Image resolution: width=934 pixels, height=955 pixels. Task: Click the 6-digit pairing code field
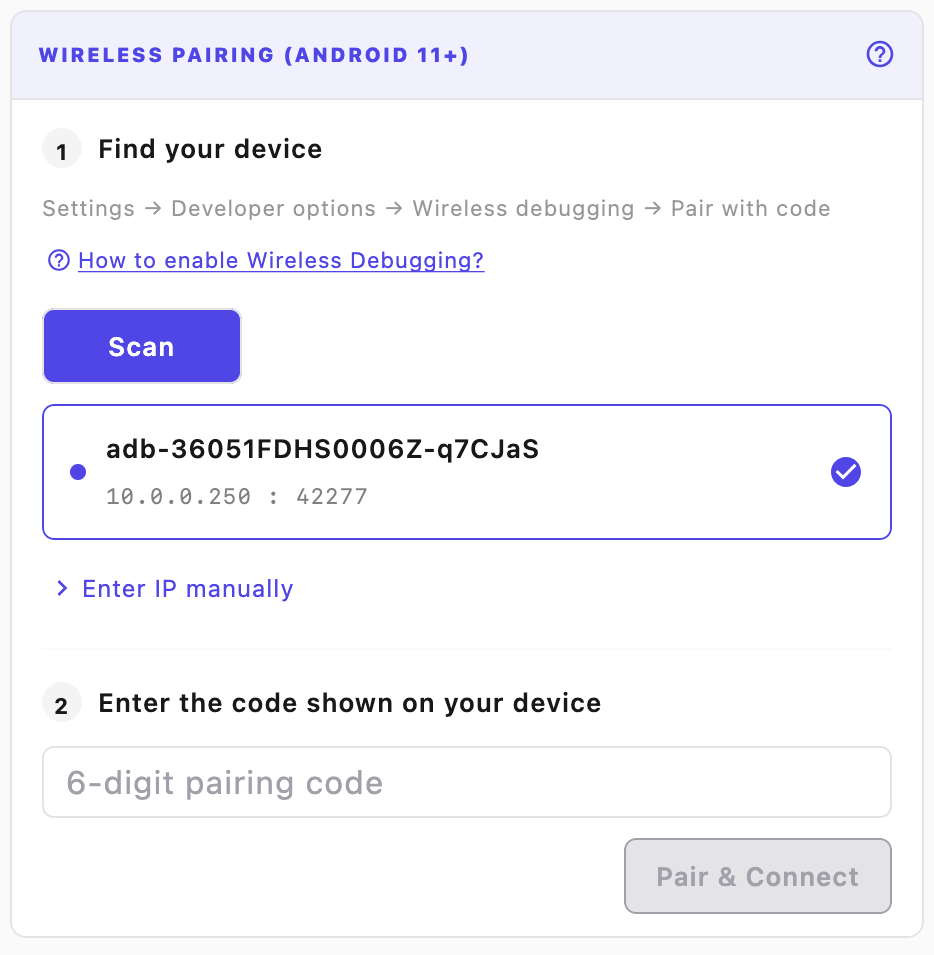466,782
